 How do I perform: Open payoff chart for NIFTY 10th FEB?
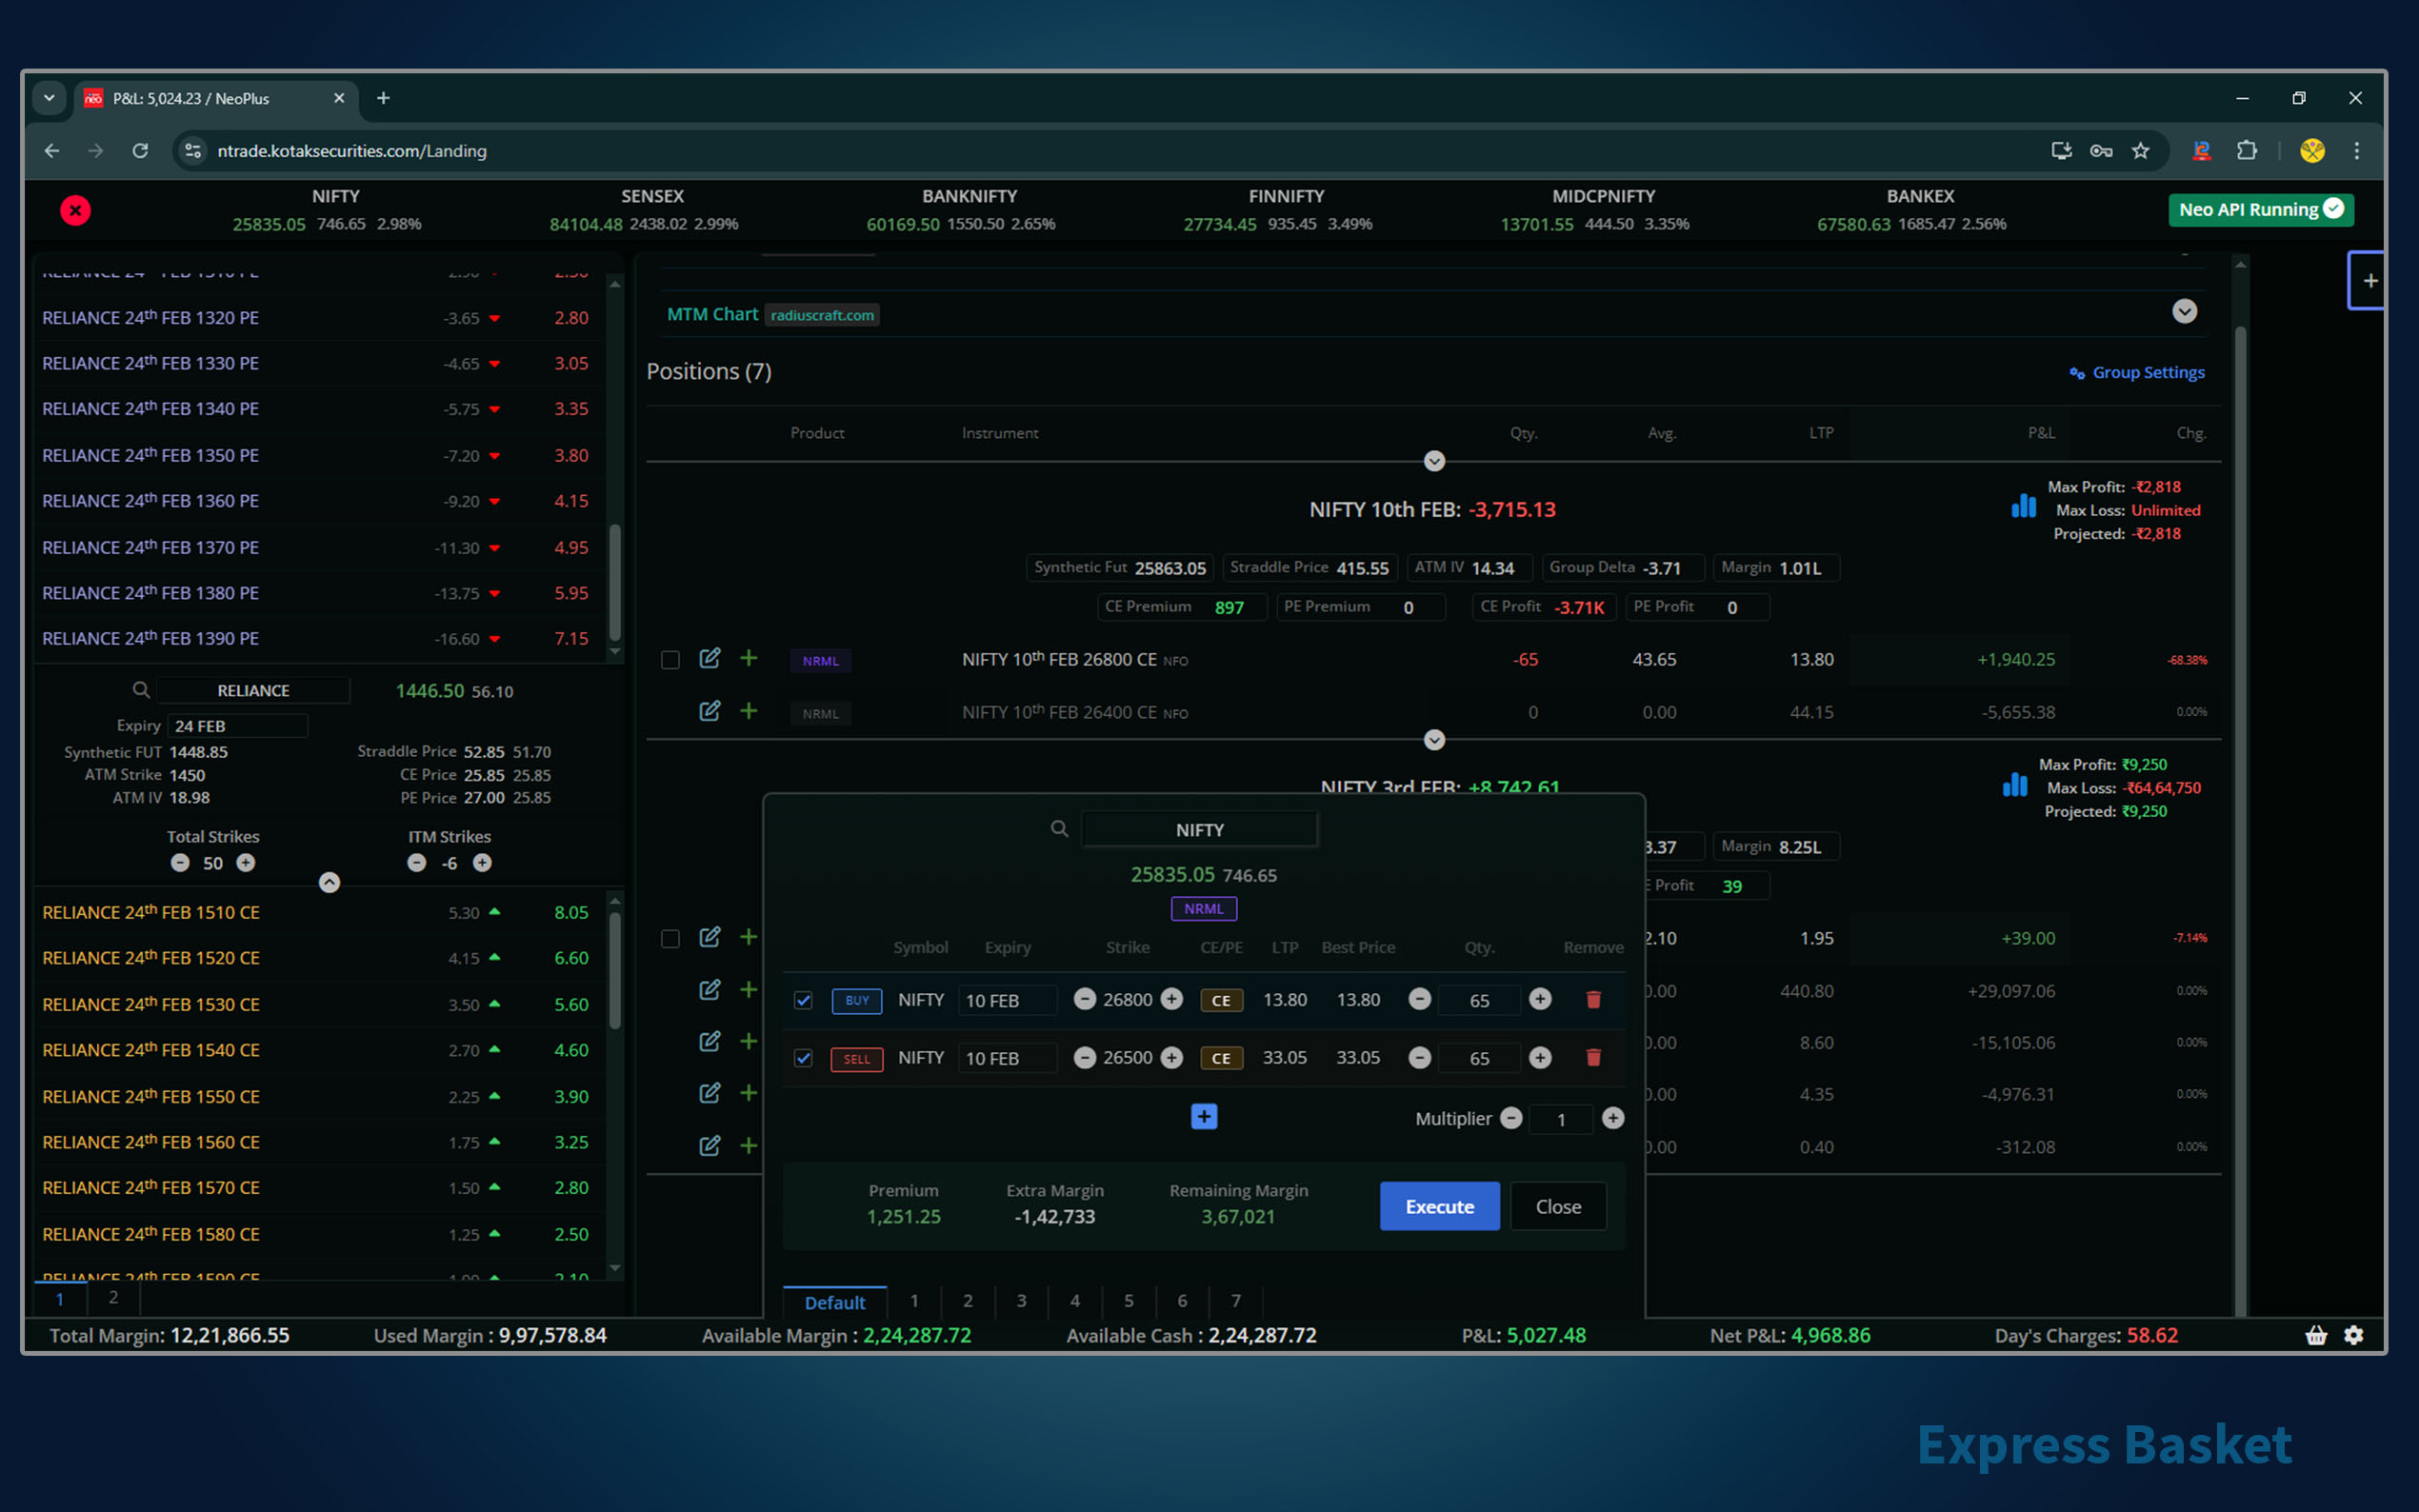pos(2023,506)
